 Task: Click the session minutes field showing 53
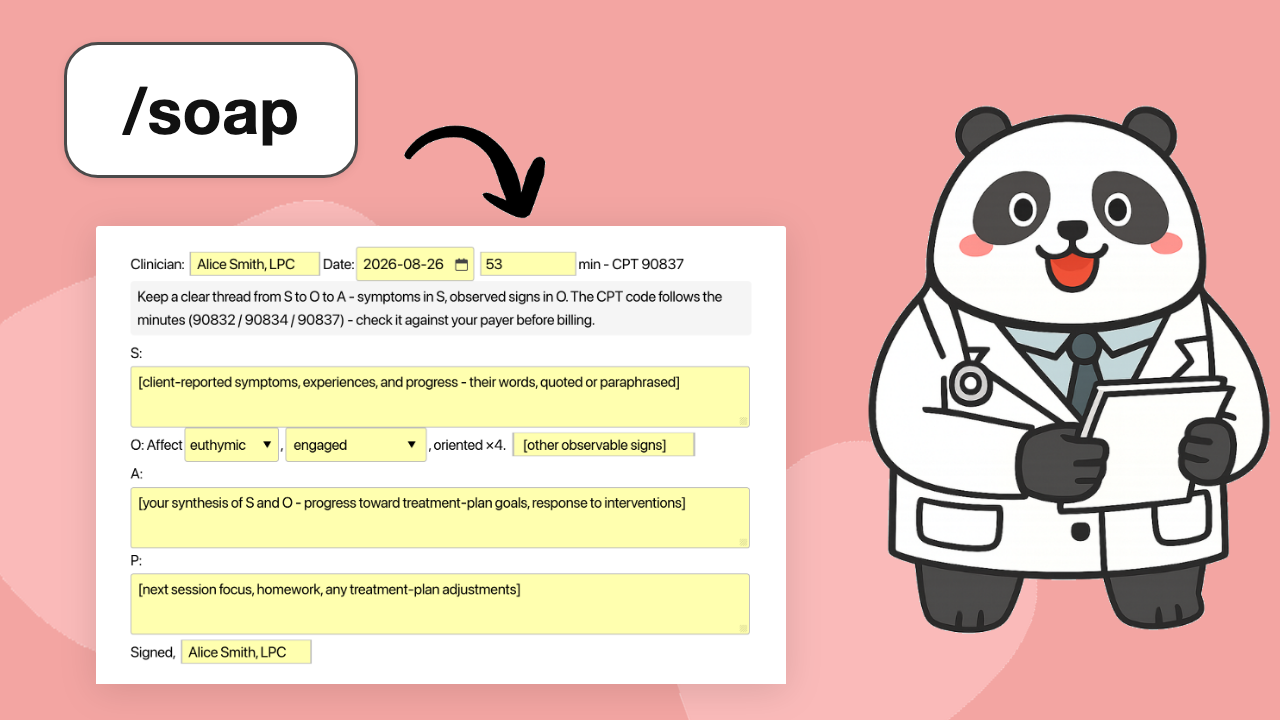tap(528, 264)
